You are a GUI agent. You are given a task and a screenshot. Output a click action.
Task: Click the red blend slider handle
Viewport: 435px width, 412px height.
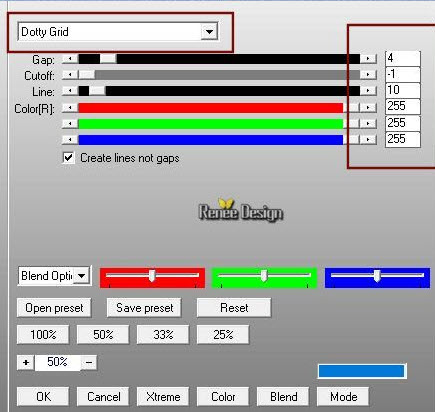(152, 276)
